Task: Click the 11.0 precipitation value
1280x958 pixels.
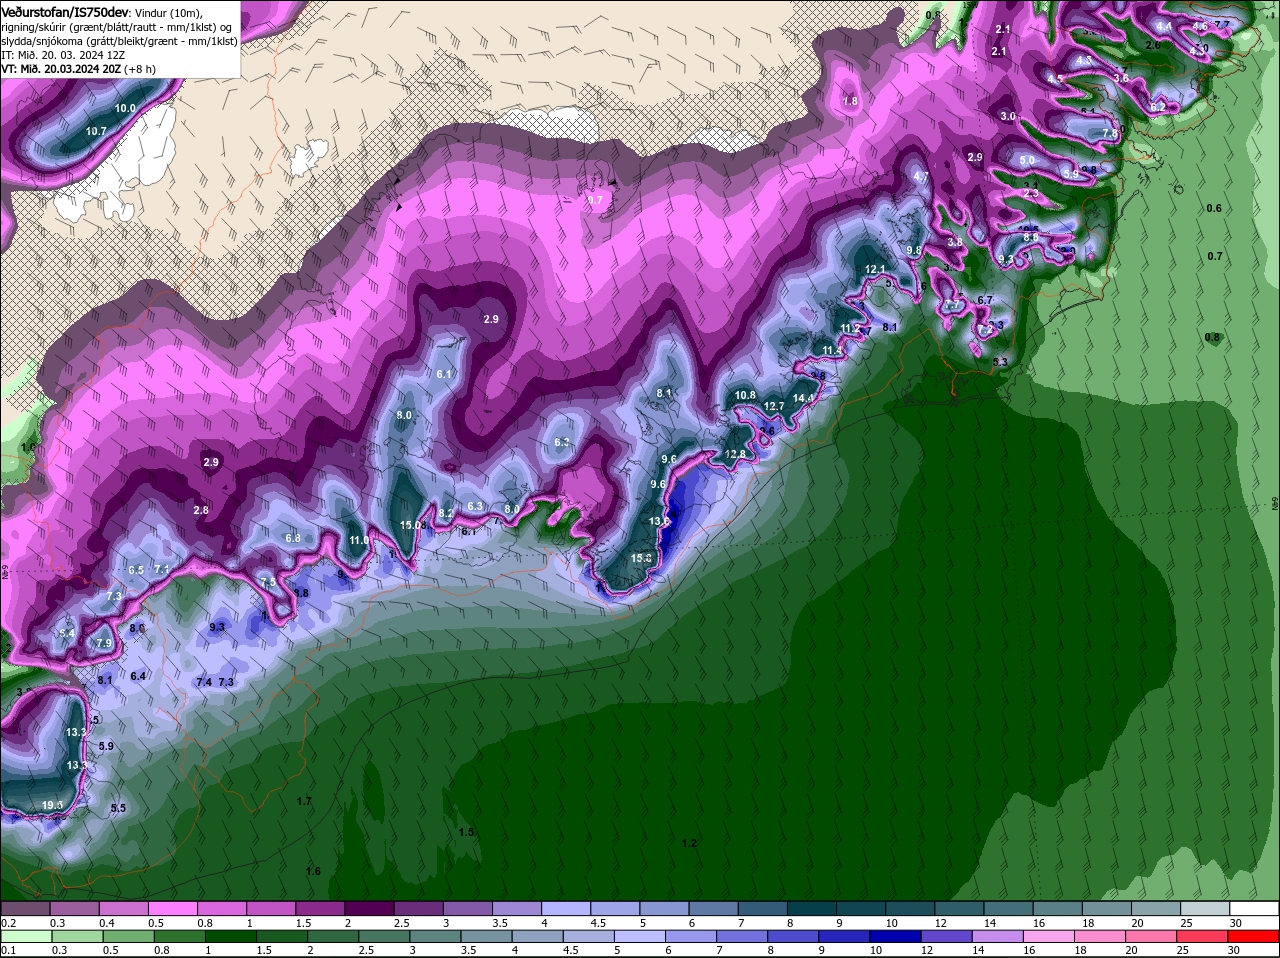Action: (359, 540)
